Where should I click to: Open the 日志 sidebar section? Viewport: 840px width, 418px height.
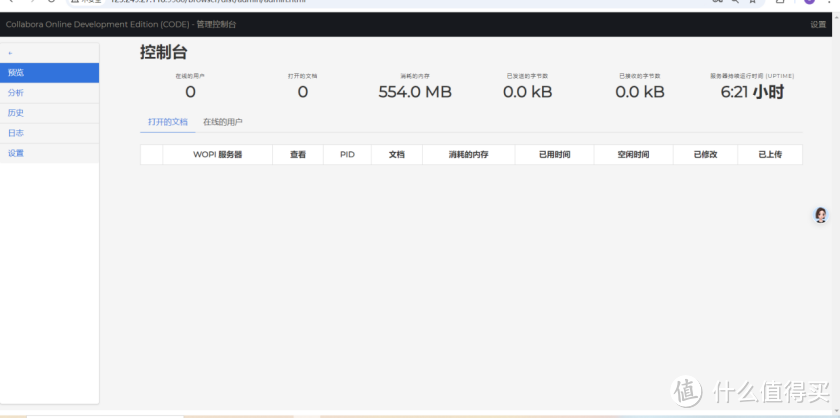[49, 133]
